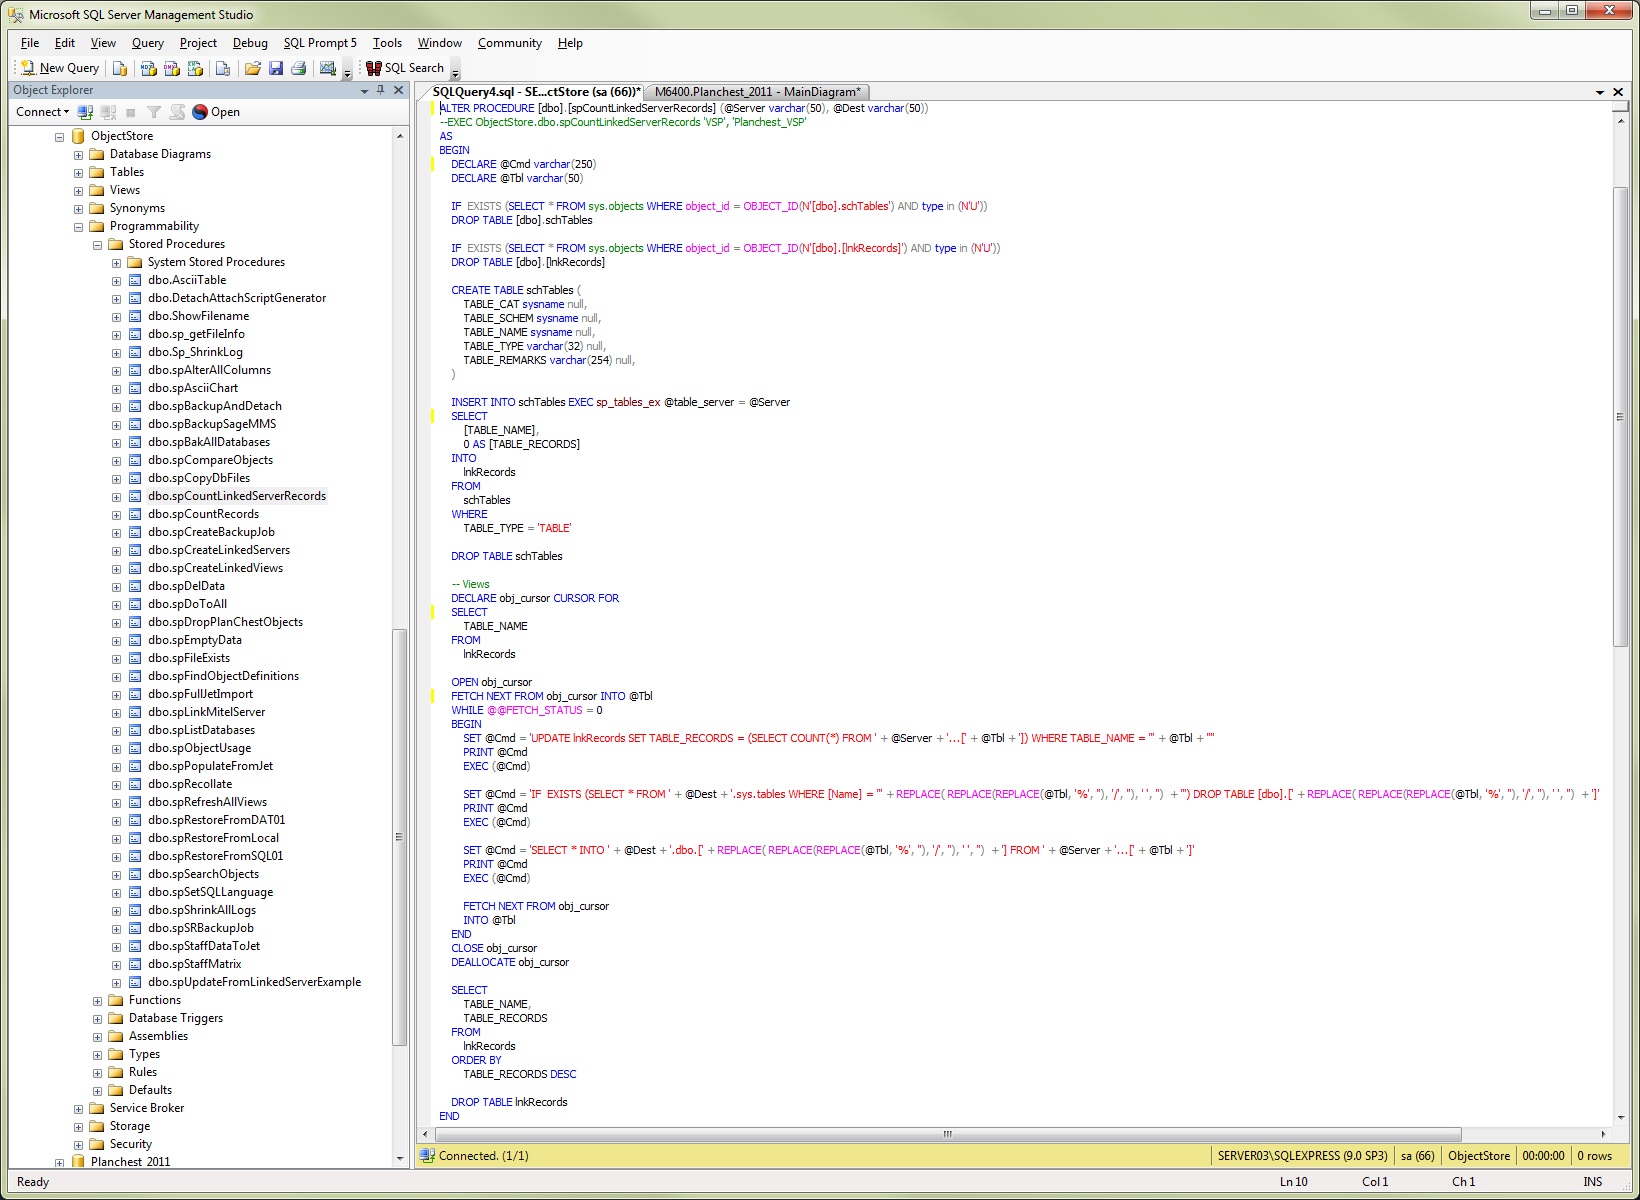Click the Object Explorer script icon
Screen dimensions: 1640x1200
point(177,112)
